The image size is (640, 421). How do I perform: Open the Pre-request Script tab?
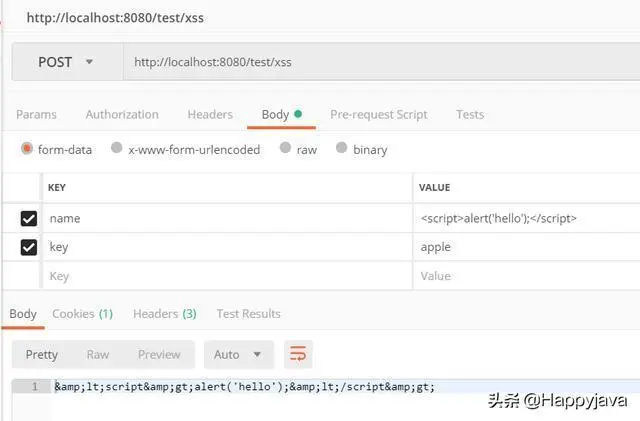379,115
